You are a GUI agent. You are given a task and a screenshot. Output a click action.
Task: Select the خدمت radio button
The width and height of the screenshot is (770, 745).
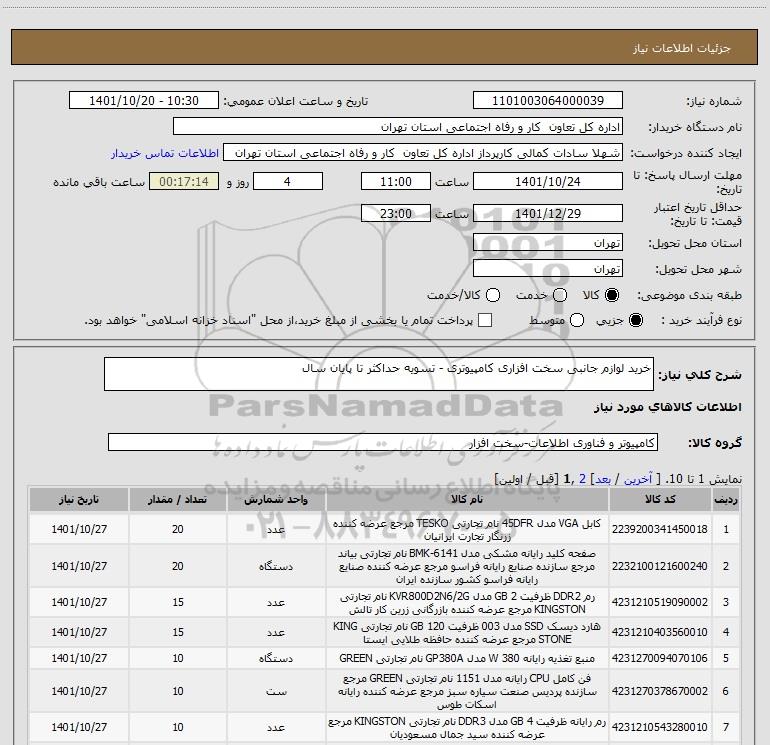[x=560, y=295]
